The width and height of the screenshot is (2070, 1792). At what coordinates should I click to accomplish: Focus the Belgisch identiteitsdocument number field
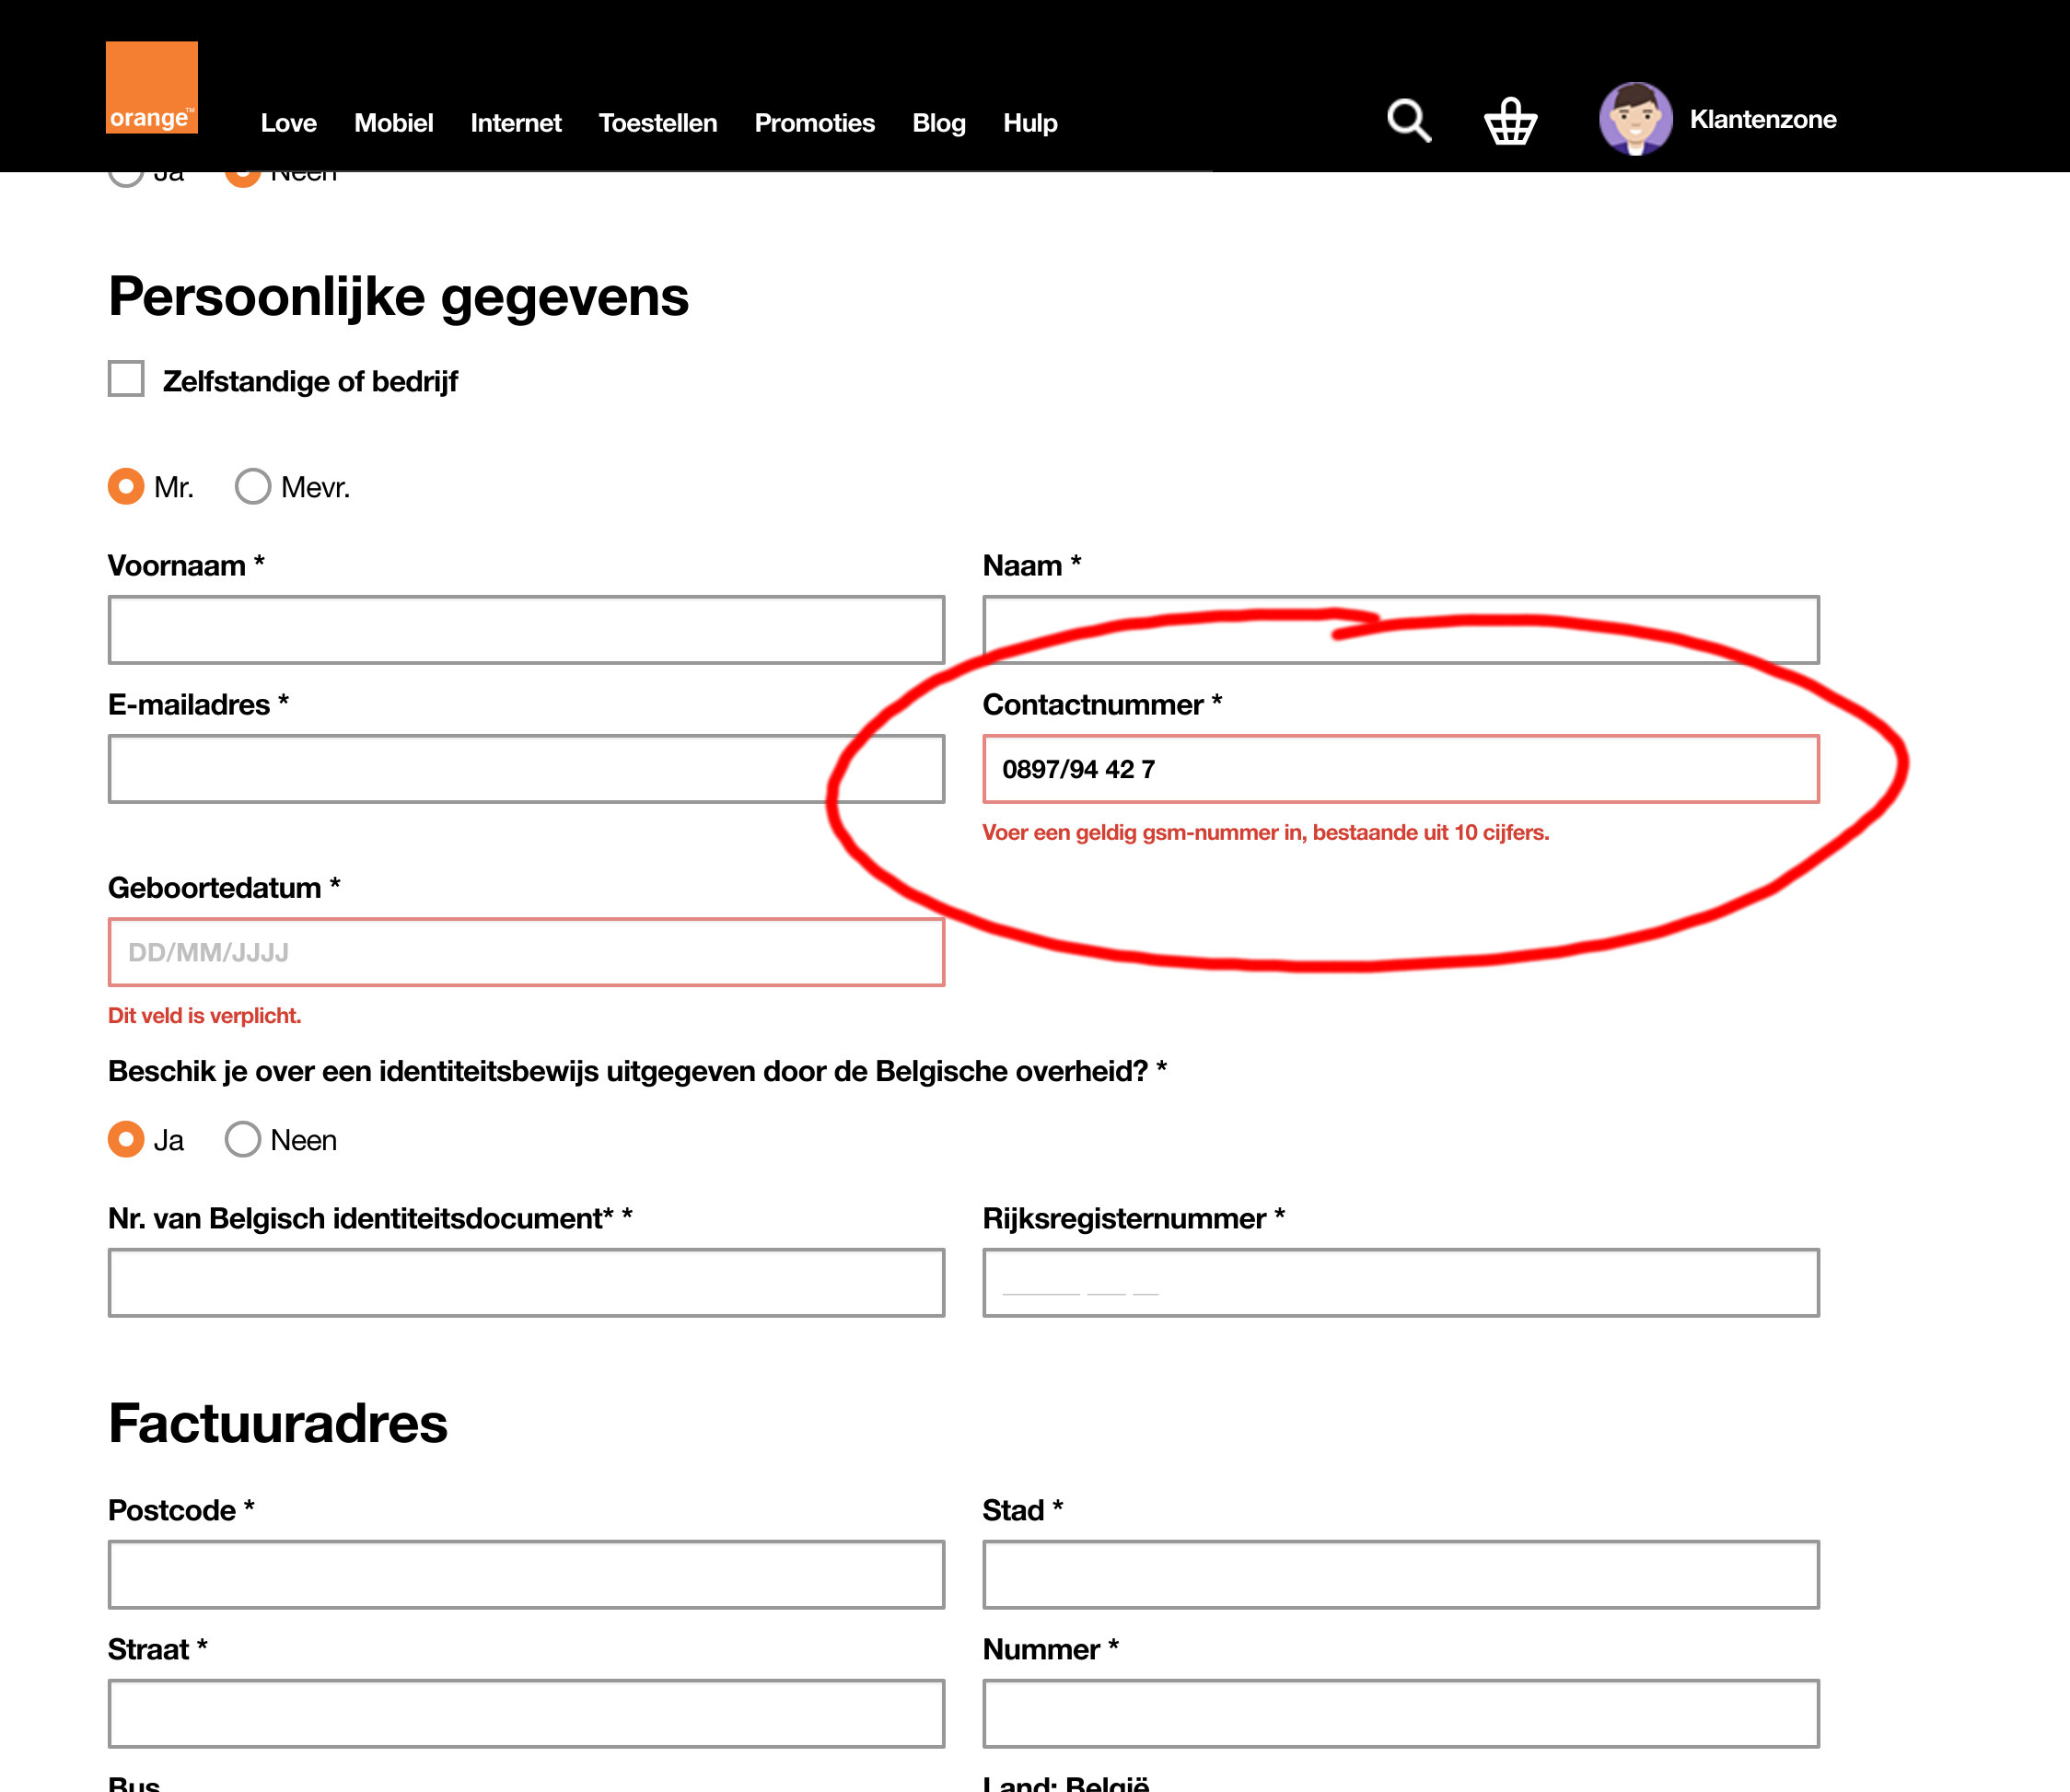point(526,1283)
